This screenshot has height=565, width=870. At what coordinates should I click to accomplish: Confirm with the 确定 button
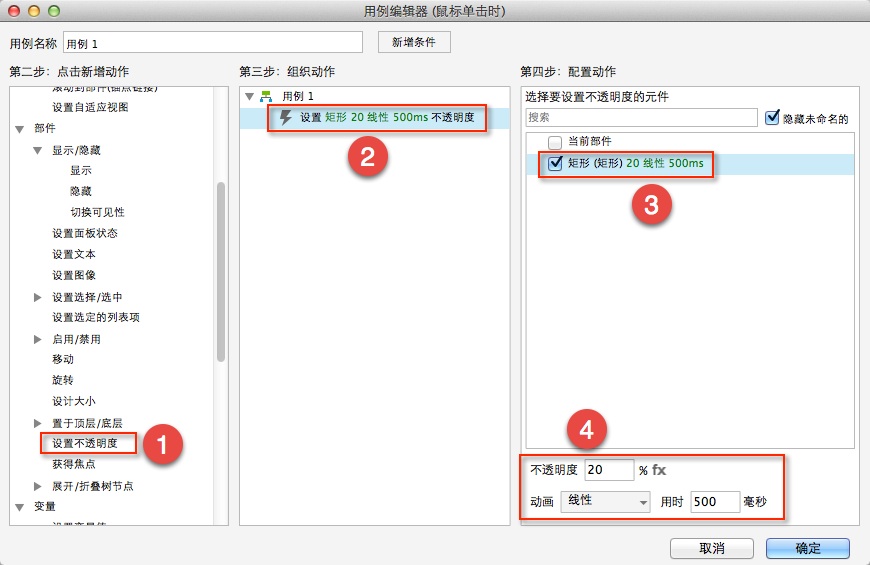(807, 548)
